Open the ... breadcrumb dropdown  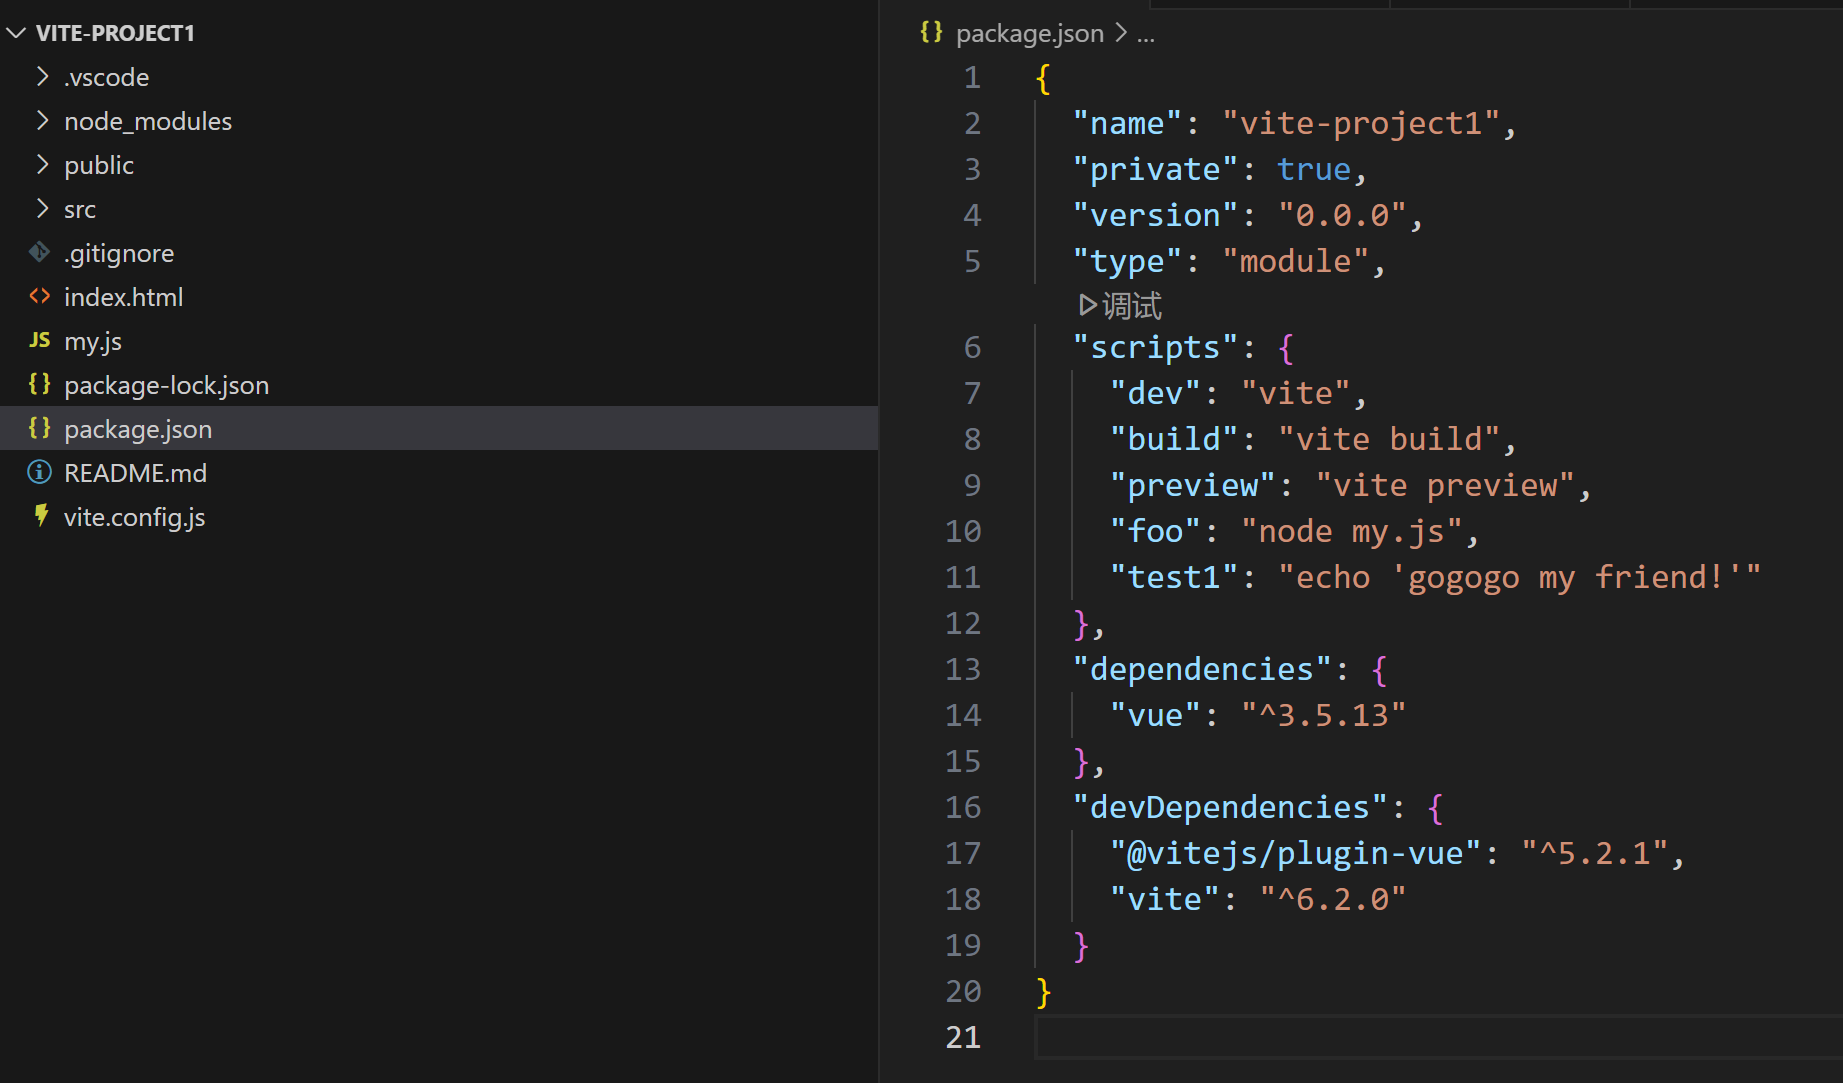(x=1146, y=33)
